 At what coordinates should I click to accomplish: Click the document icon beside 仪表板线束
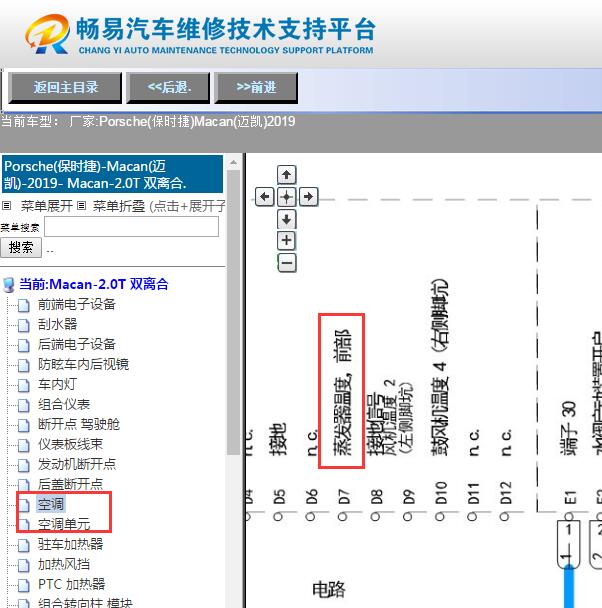[24, 445]
